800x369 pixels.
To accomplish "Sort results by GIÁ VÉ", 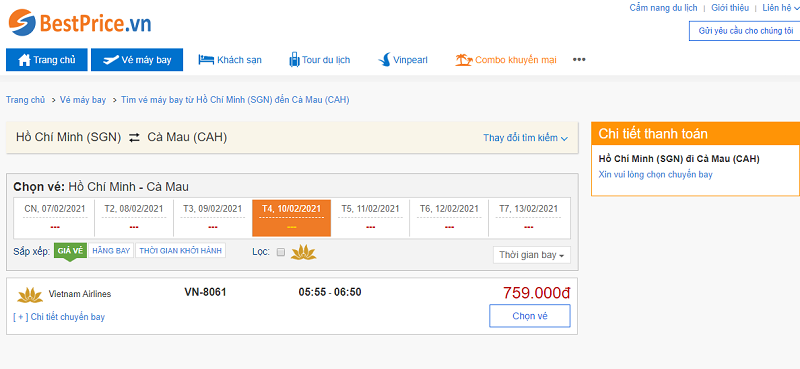I will [70, 251].
